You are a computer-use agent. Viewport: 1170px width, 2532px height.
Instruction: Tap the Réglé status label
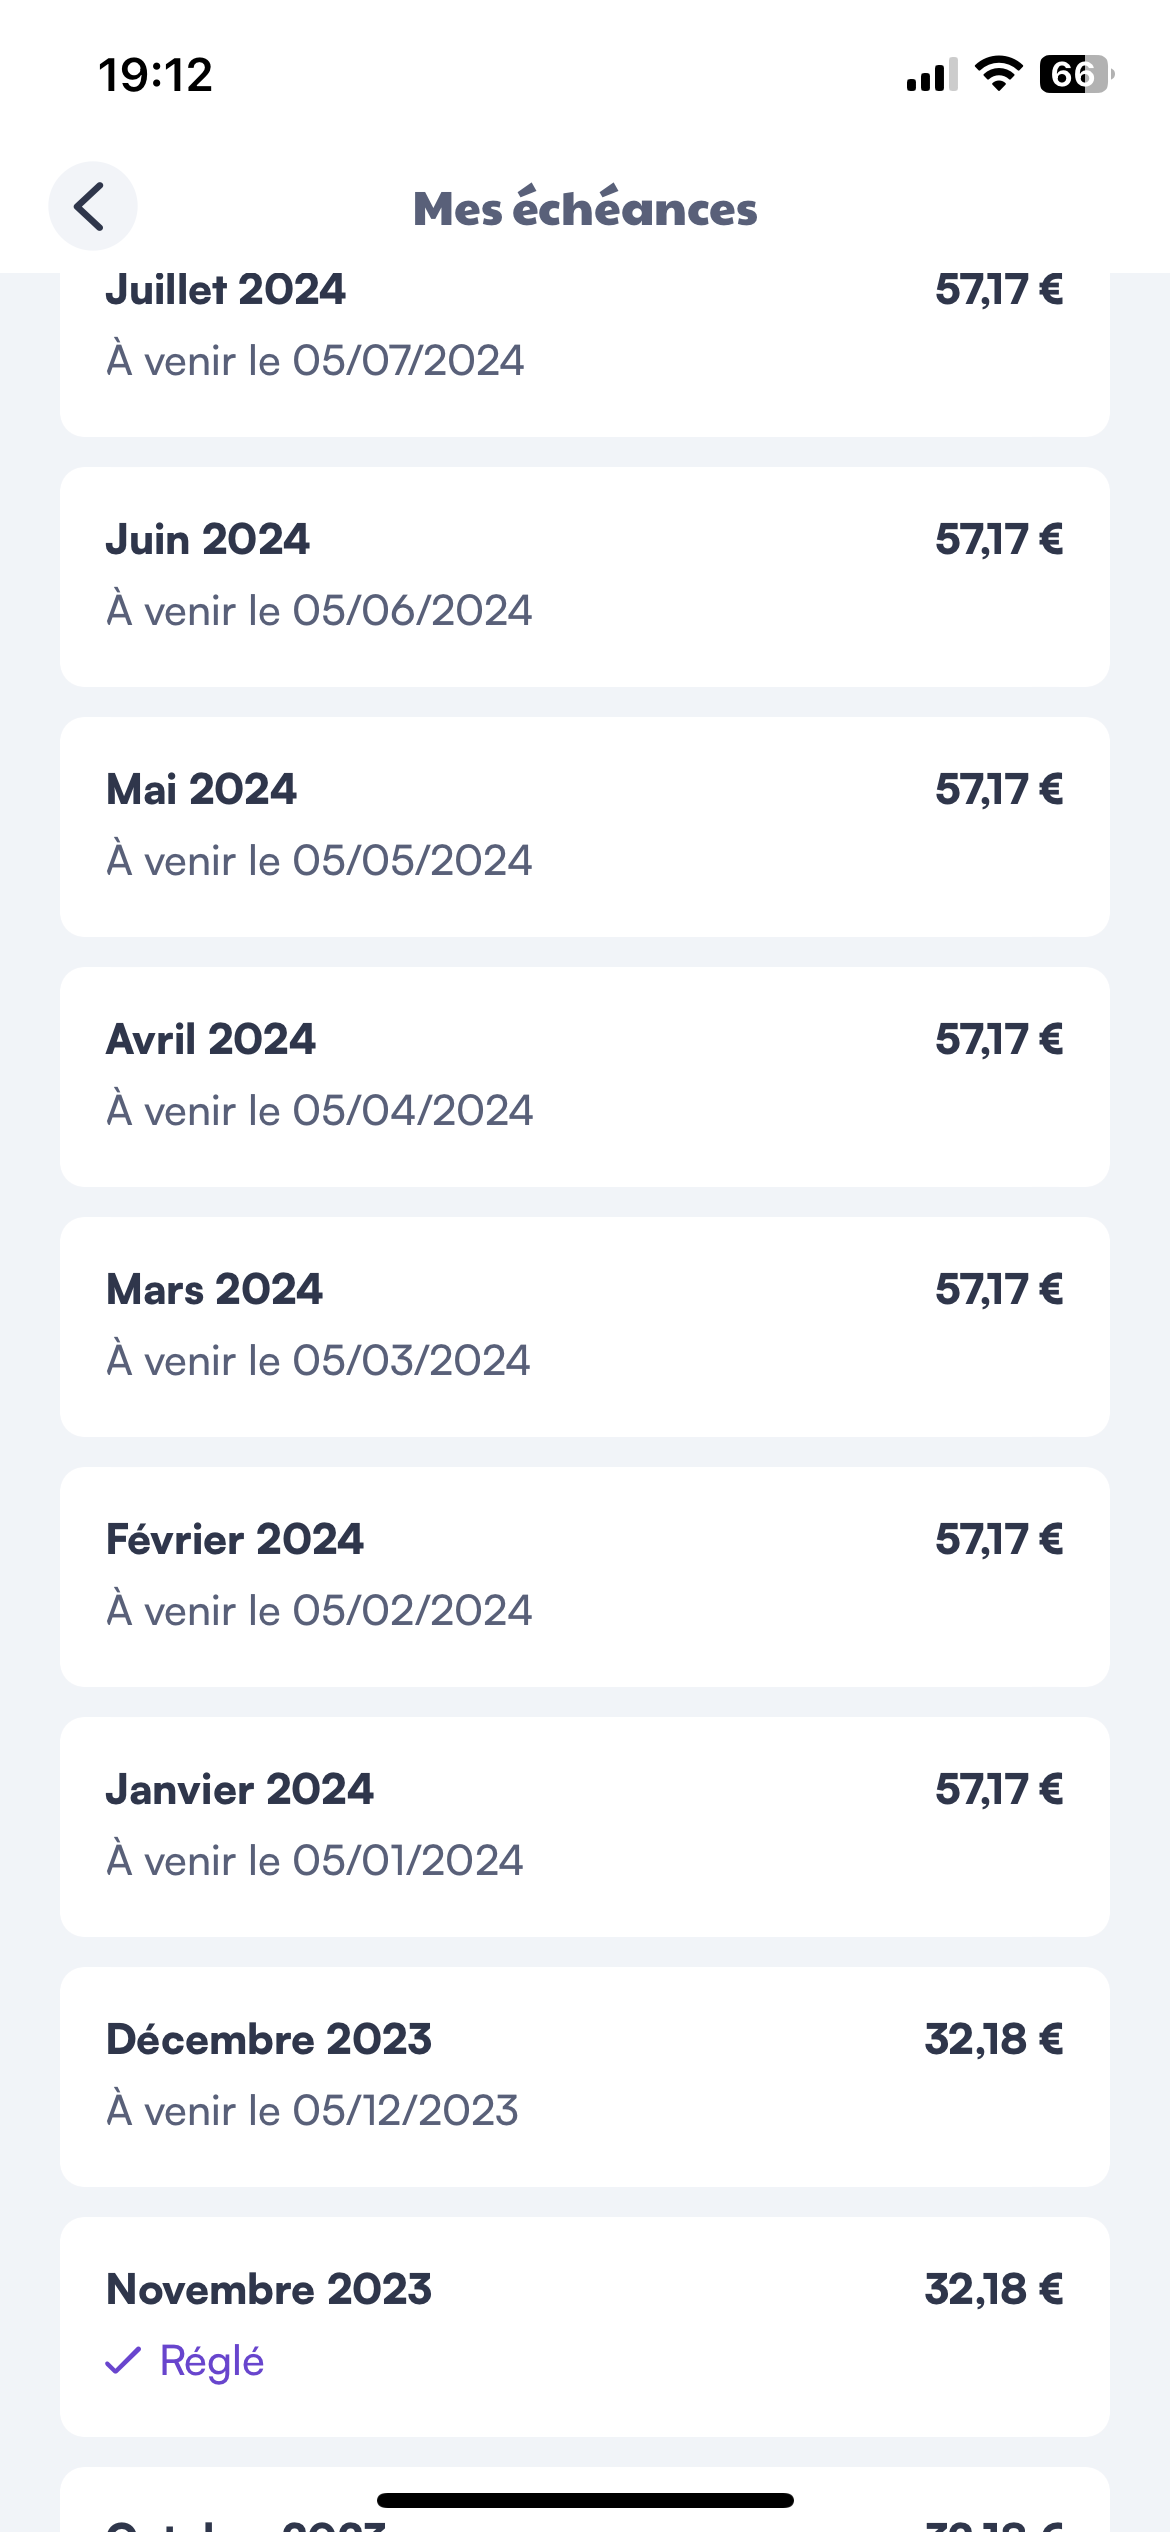coord(211,2361)
